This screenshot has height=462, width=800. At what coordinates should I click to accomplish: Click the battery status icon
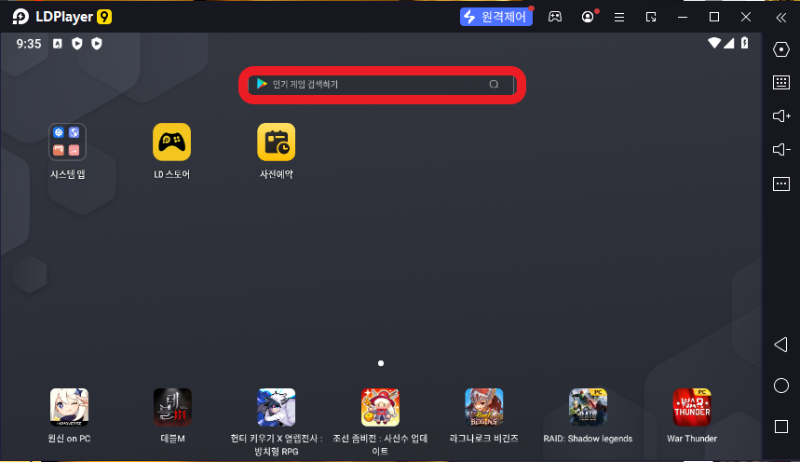[x=745, y=43]
